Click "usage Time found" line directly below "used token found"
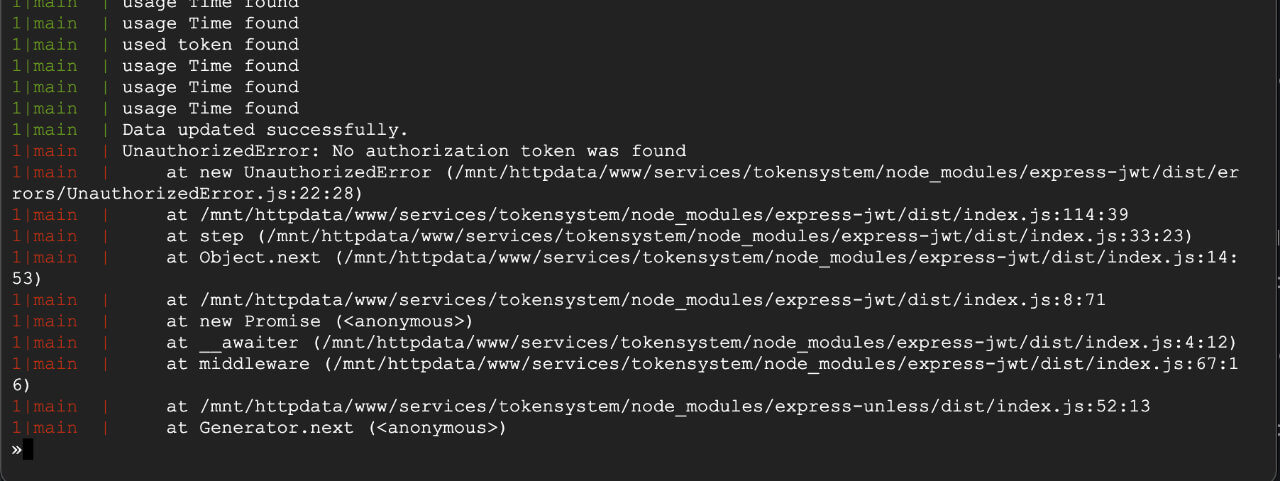Screen dimensions: 1280x481 pos(210,66)
